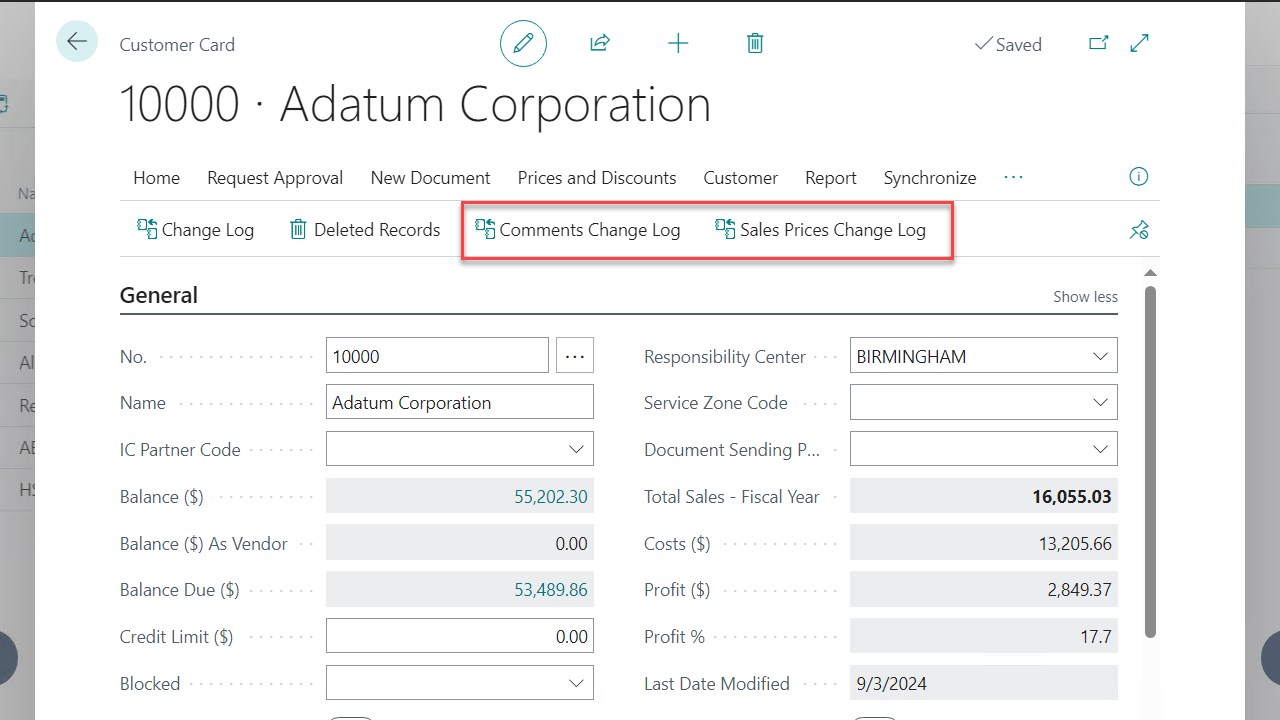Image resolution: width=1280 pixels, height=720 pixels.
Task: Open the IC Partner Code dropdown
Action: tap(575, 448)
